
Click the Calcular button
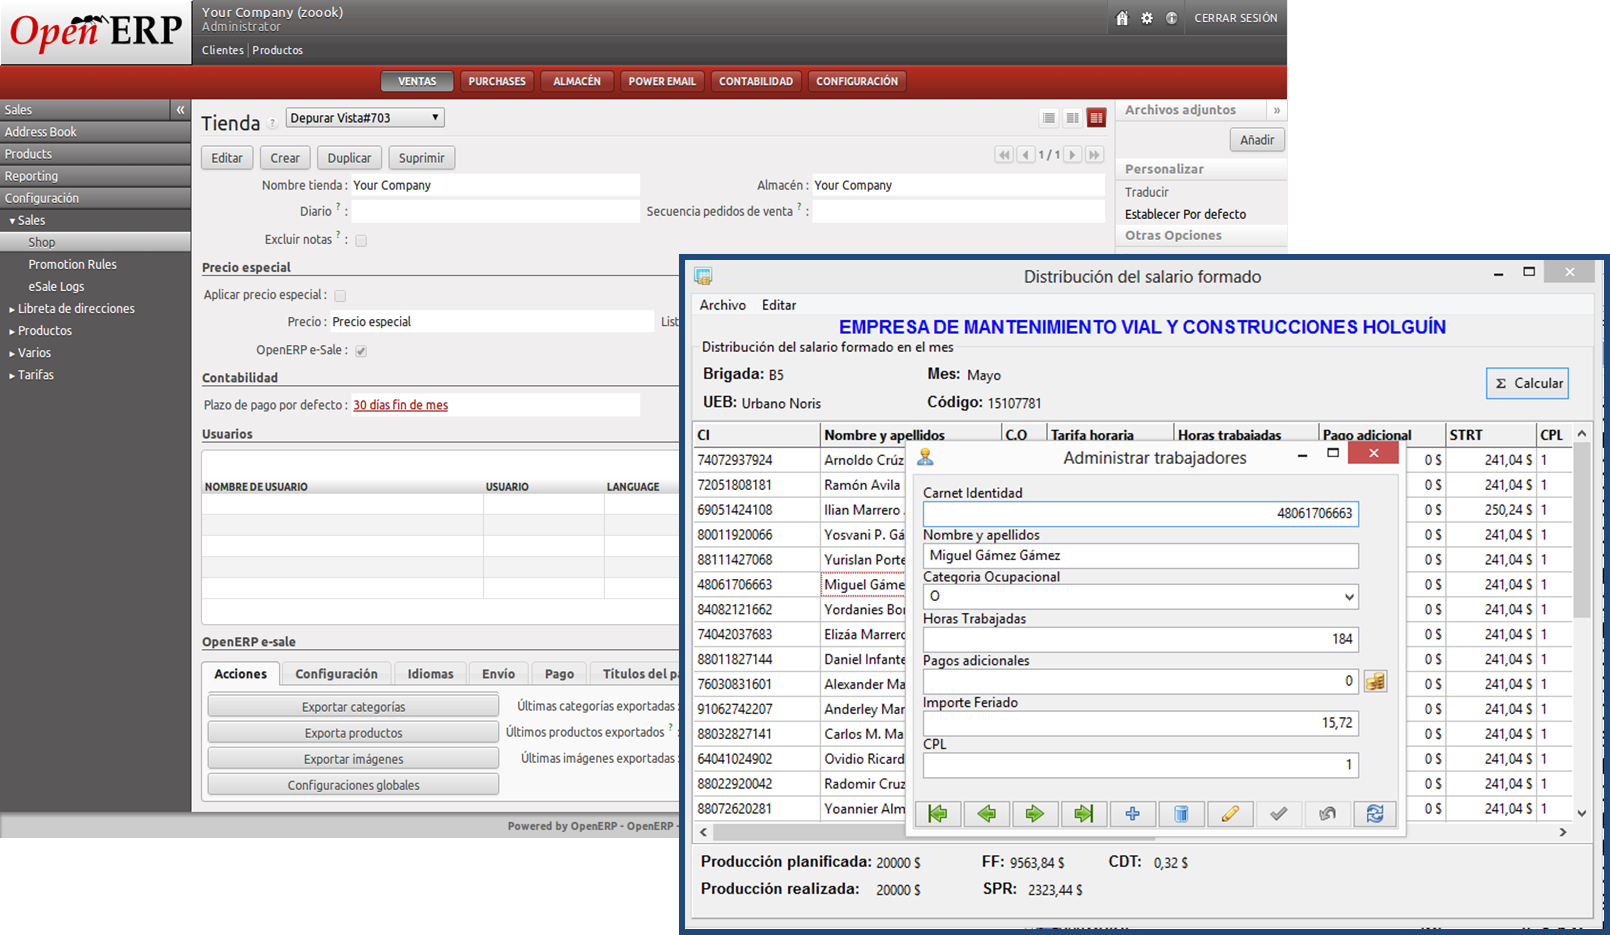coord(1527,383)
